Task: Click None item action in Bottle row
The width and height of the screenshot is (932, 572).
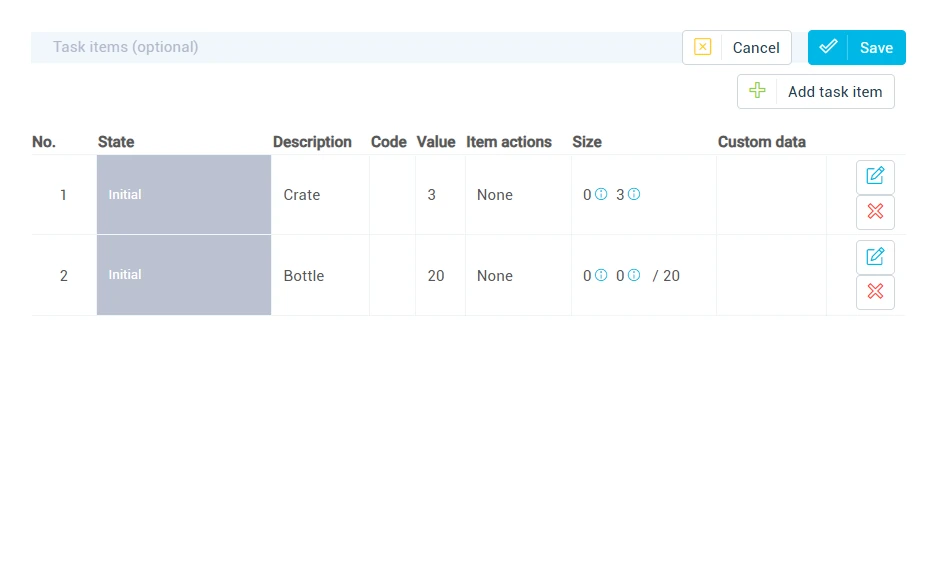Action: pos(495,276)
